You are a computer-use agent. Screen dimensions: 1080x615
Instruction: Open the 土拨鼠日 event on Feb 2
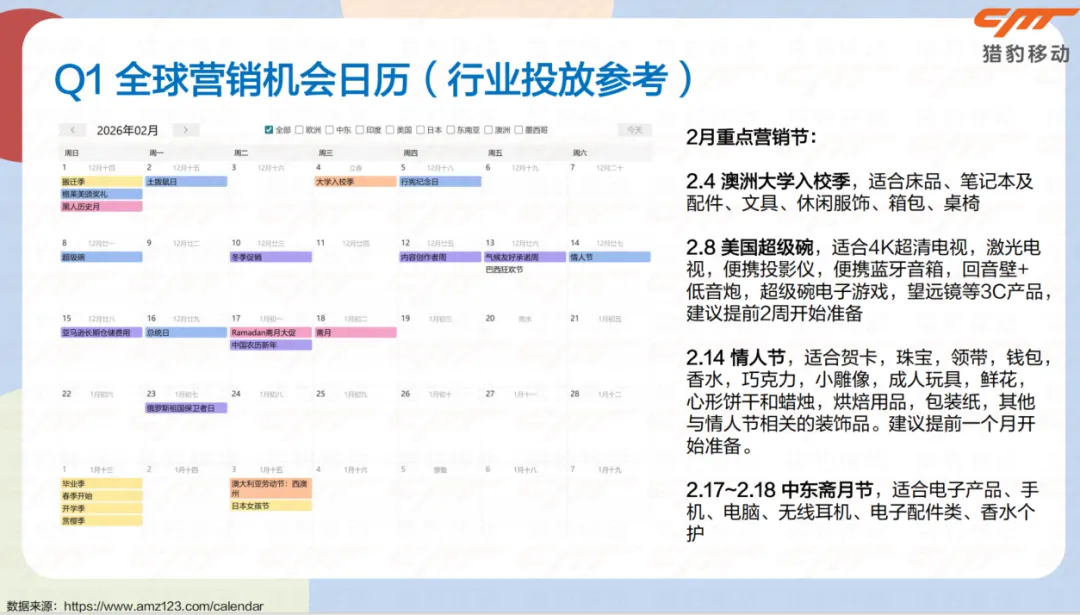[x=186, y=182]
